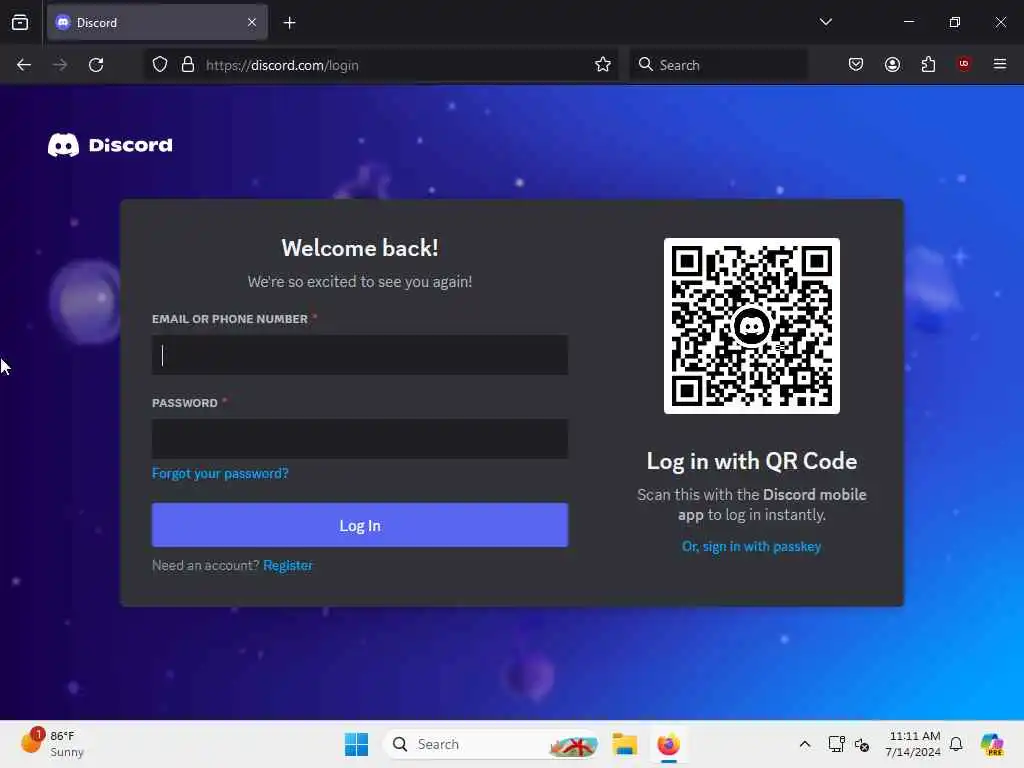
Task: Go back using the browser back arrow
Action: click(x=24, y=65)
